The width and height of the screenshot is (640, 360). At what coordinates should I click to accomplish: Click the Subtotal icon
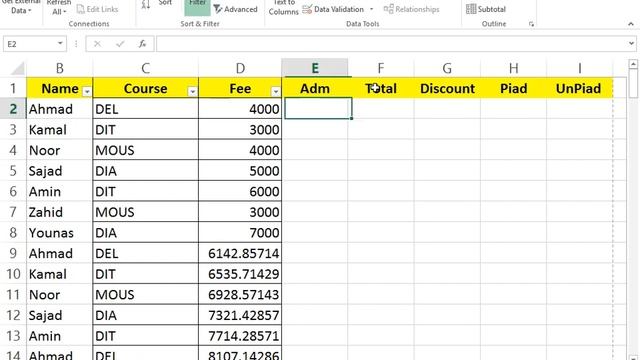click(471, 9)
